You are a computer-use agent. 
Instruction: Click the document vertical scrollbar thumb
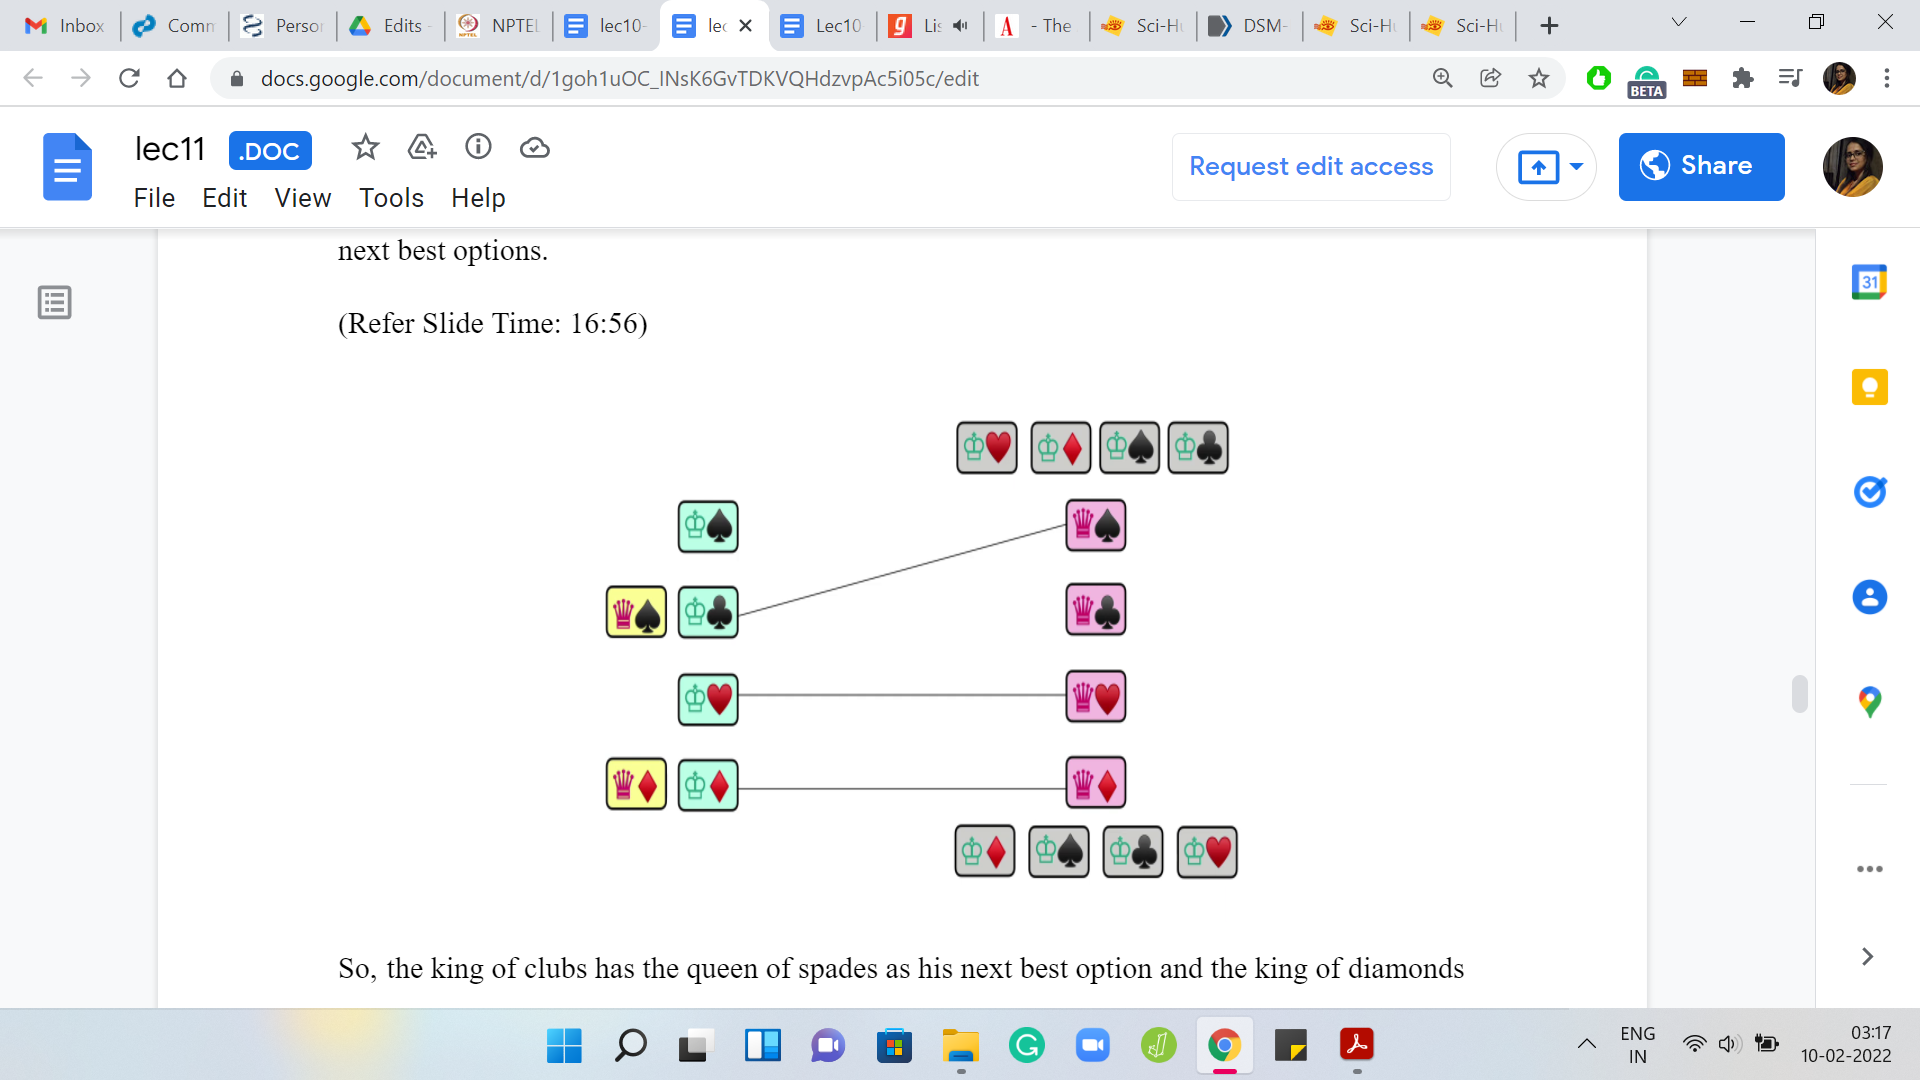tap(1800, 693)
